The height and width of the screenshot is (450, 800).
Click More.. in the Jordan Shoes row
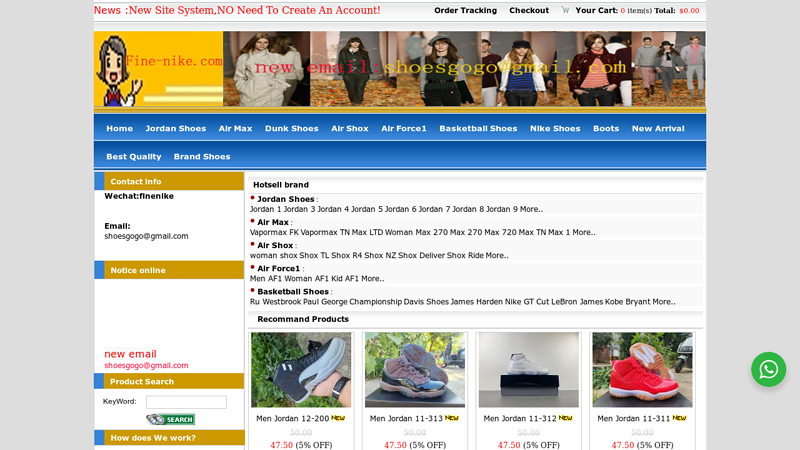point(531,209)
